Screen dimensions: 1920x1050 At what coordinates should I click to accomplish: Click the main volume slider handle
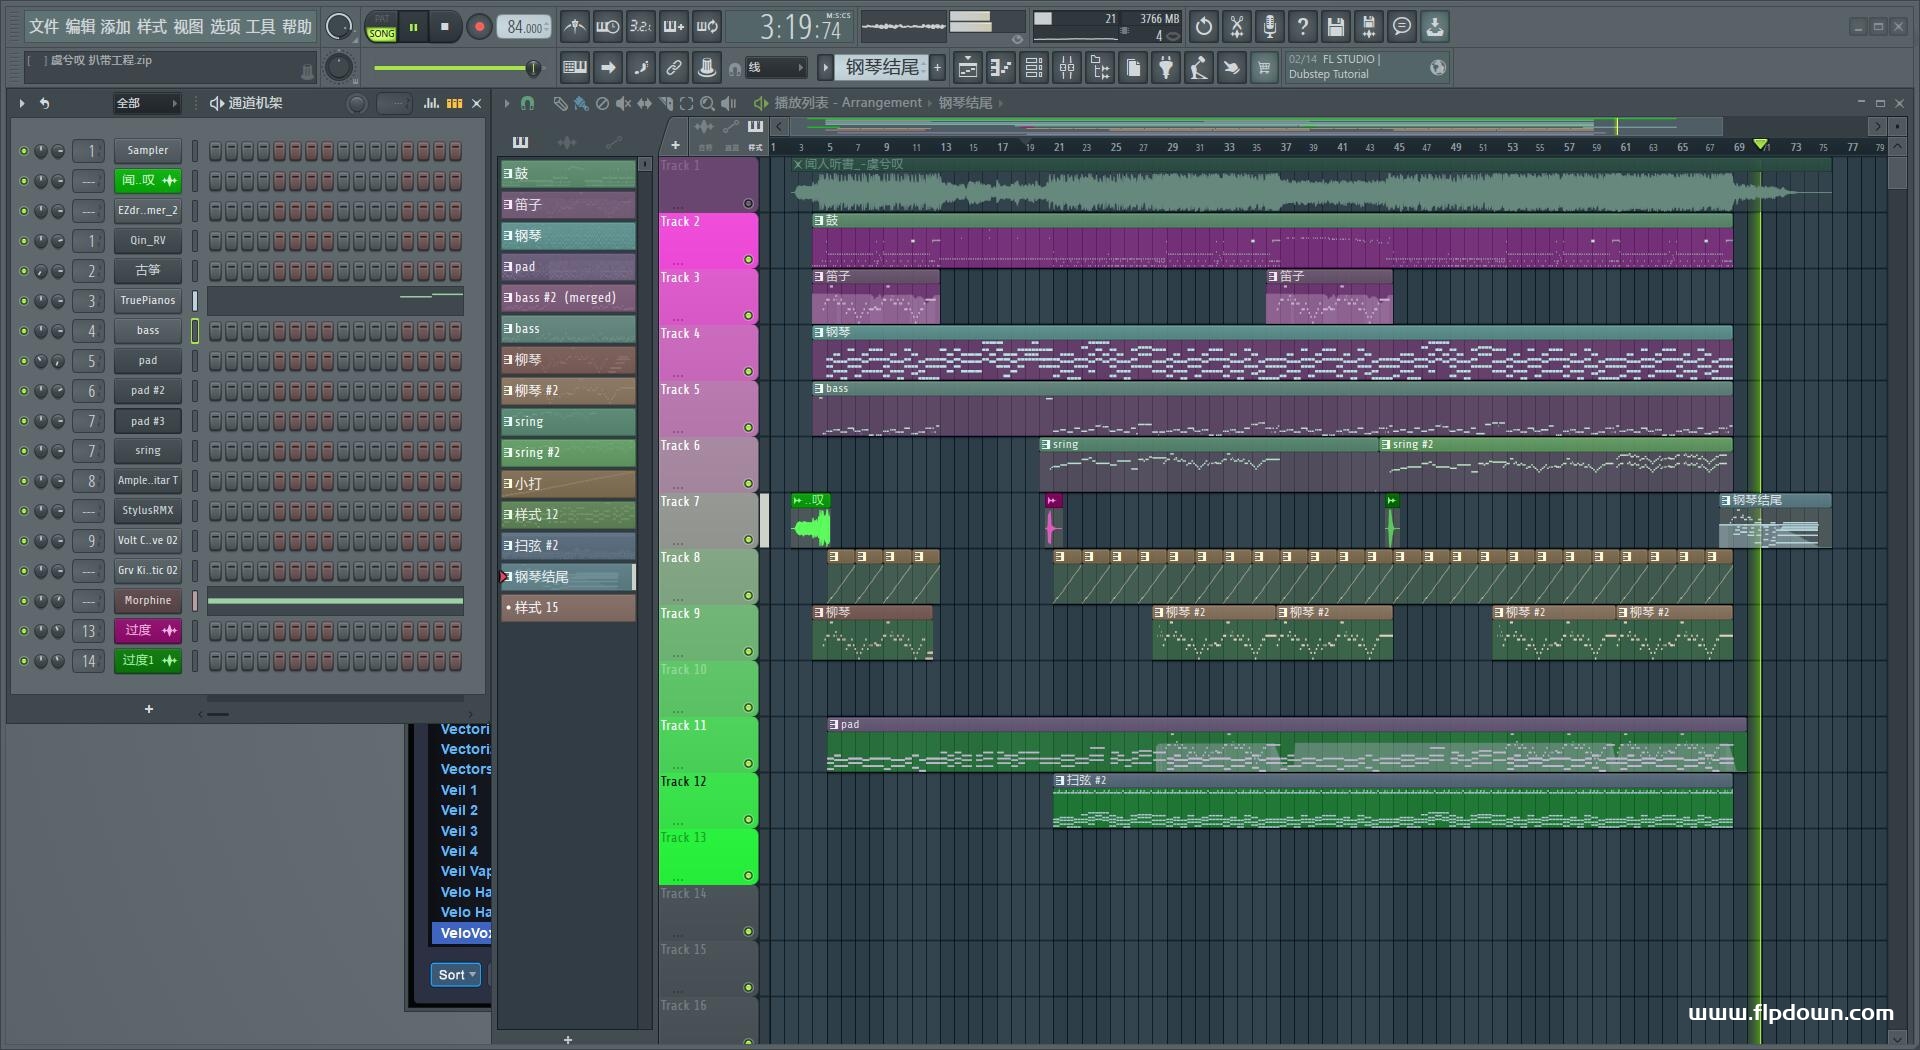533,68
